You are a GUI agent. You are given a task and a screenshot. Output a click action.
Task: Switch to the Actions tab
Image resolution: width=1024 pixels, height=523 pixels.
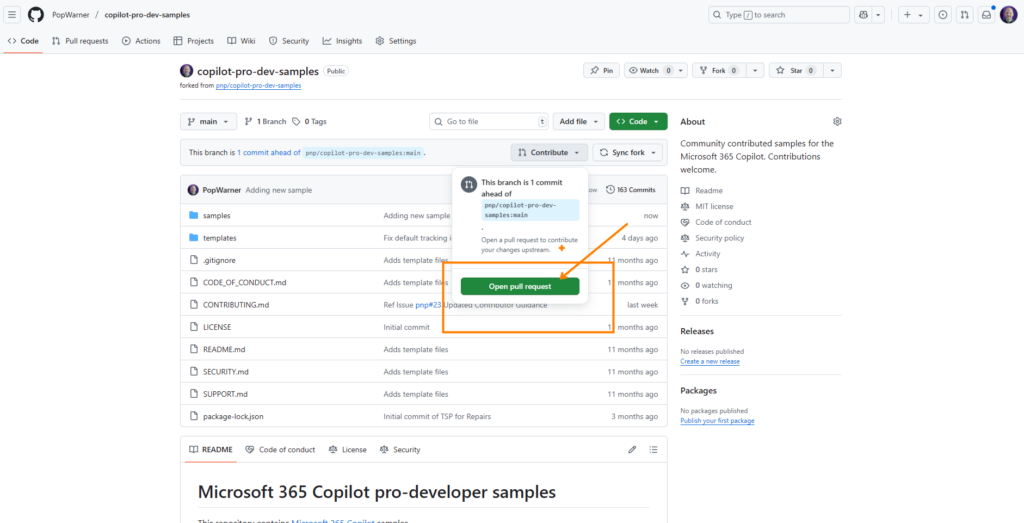141,41
